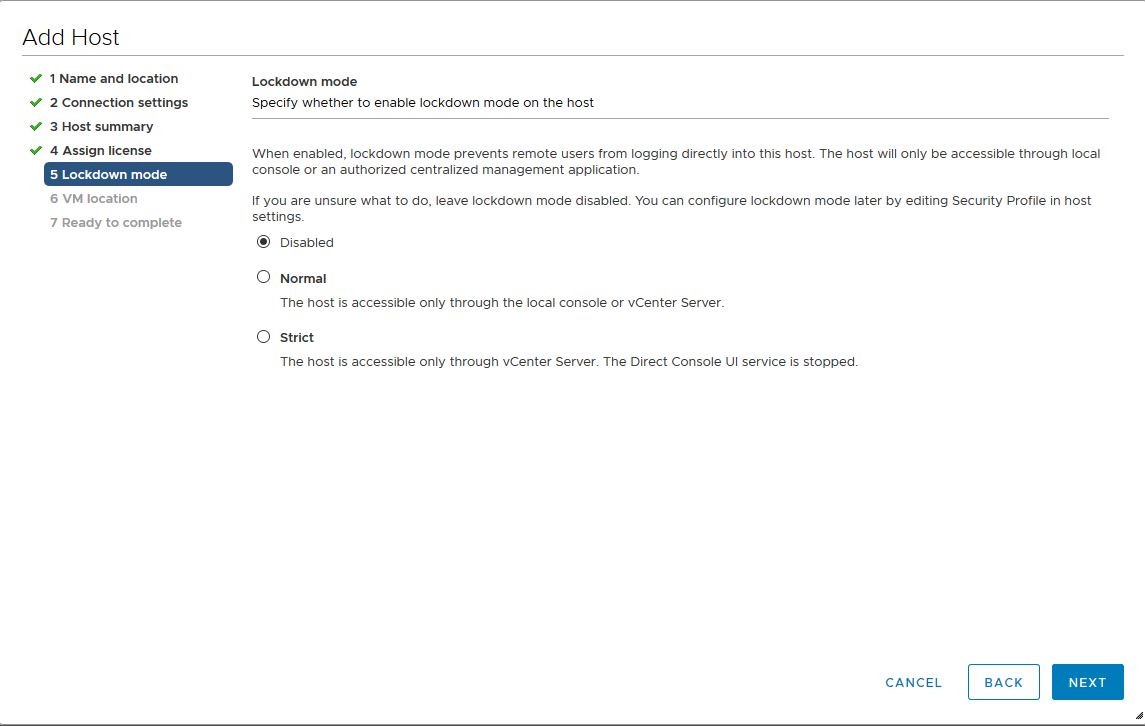
Task: Go to step 1 Name and location
Action: click(x=114, y=78)
